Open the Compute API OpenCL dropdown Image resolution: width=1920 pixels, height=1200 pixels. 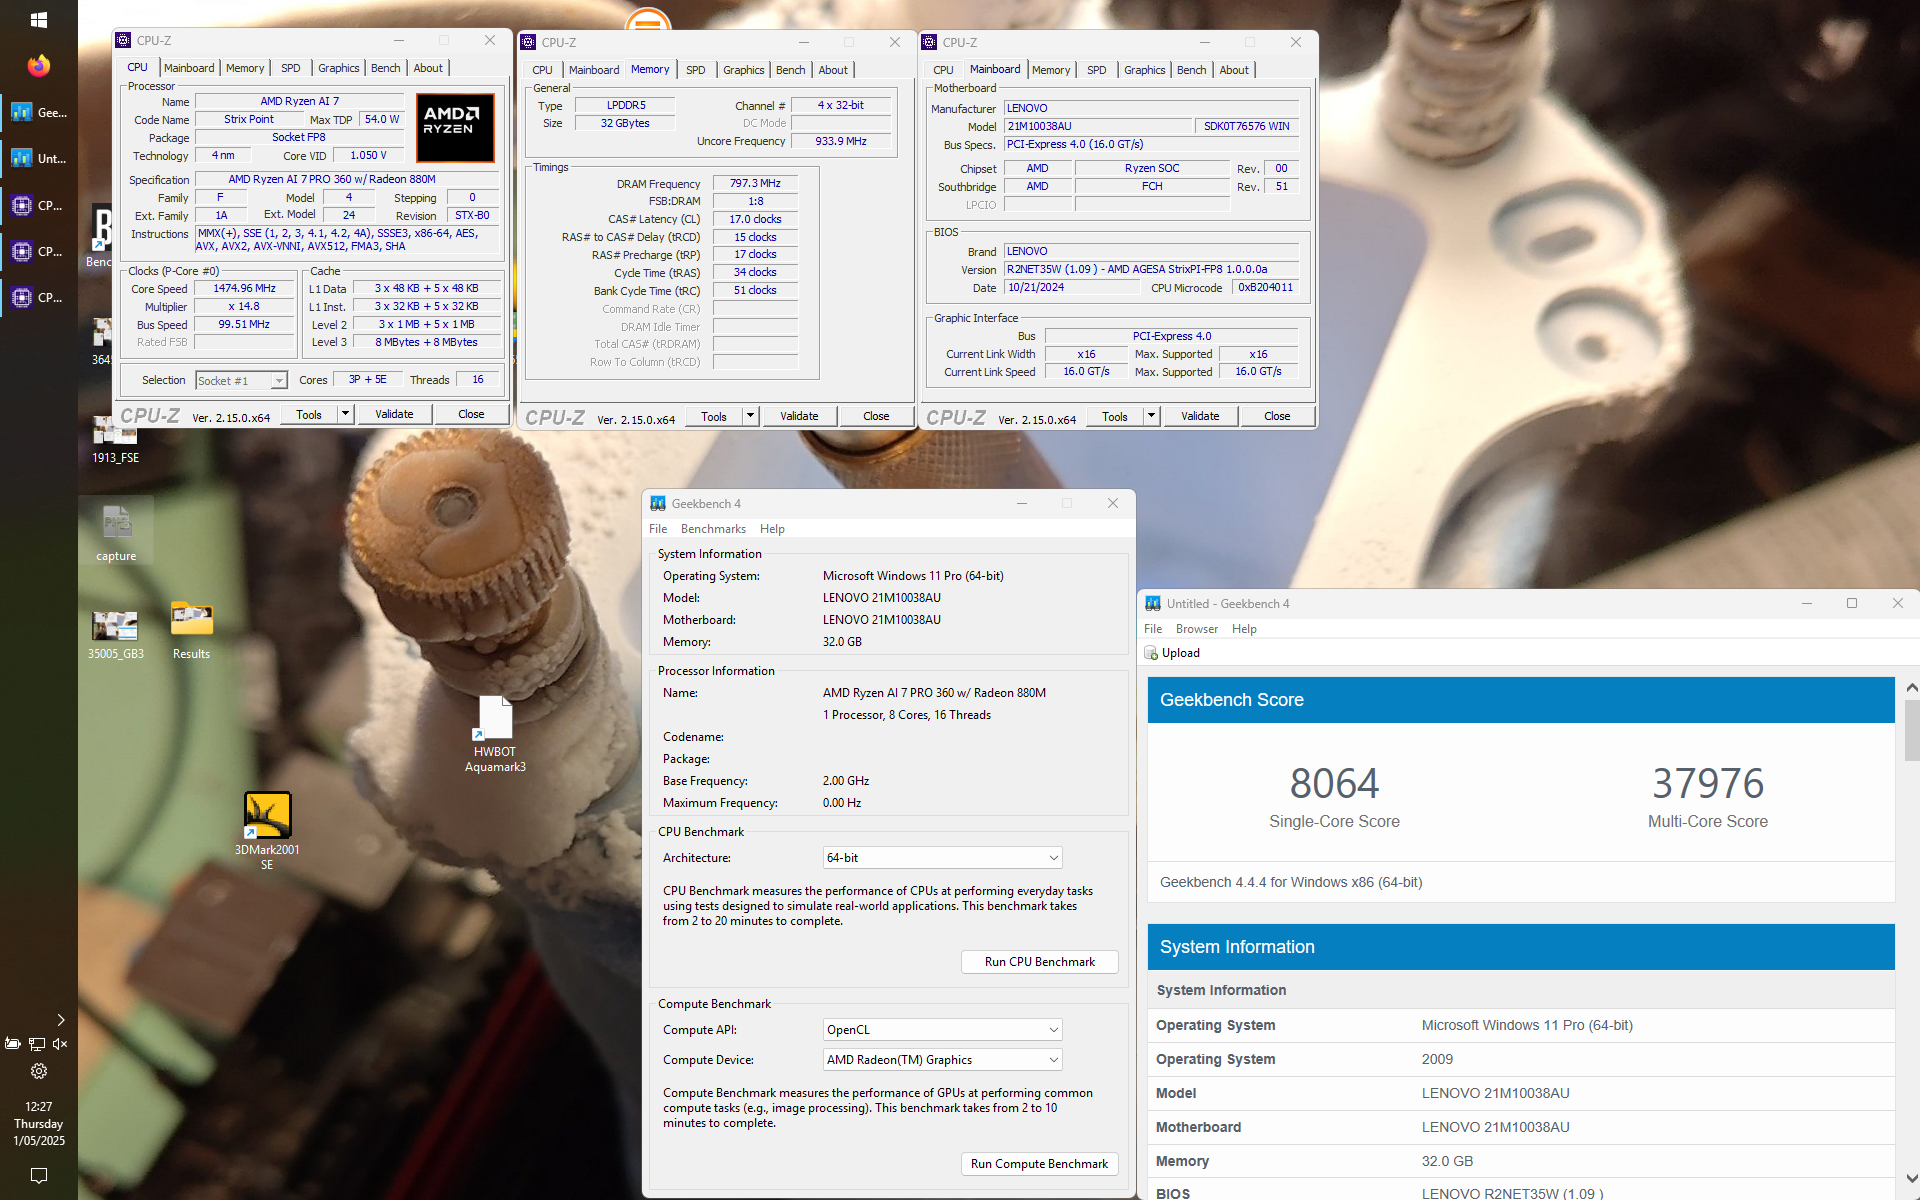click(x=942, y=1030)
